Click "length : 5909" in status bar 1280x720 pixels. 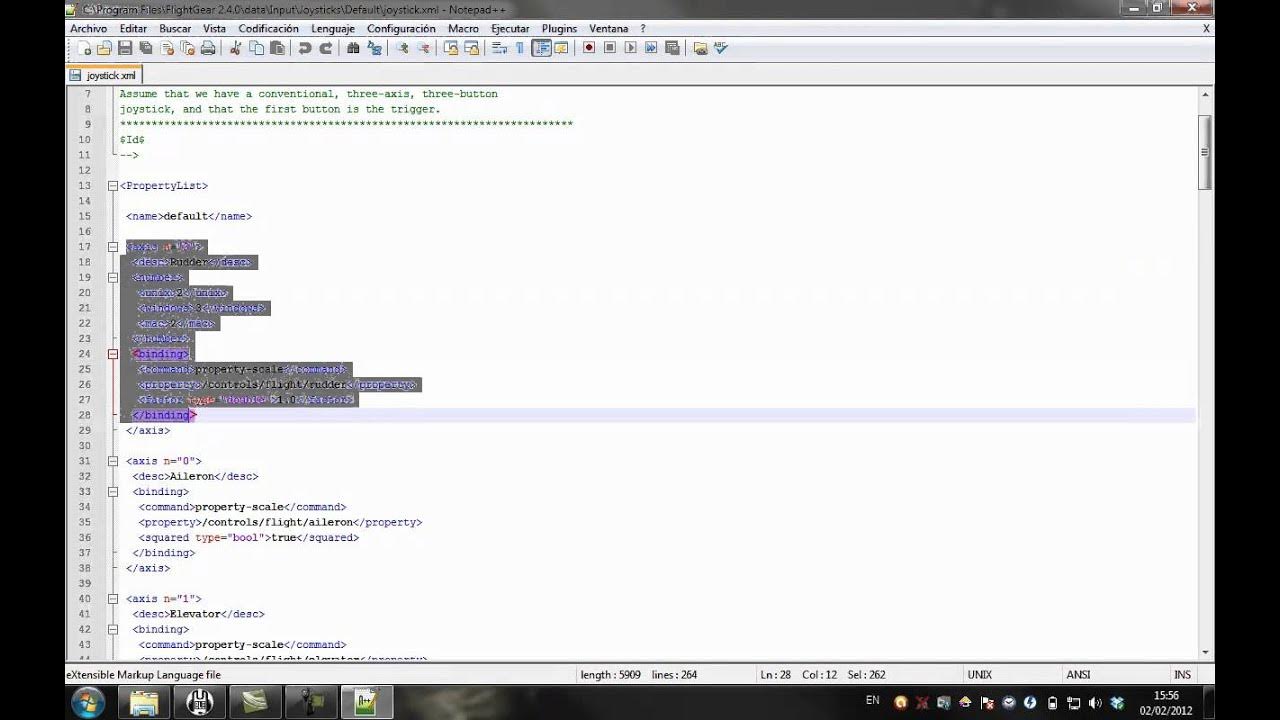click(611, 675)
